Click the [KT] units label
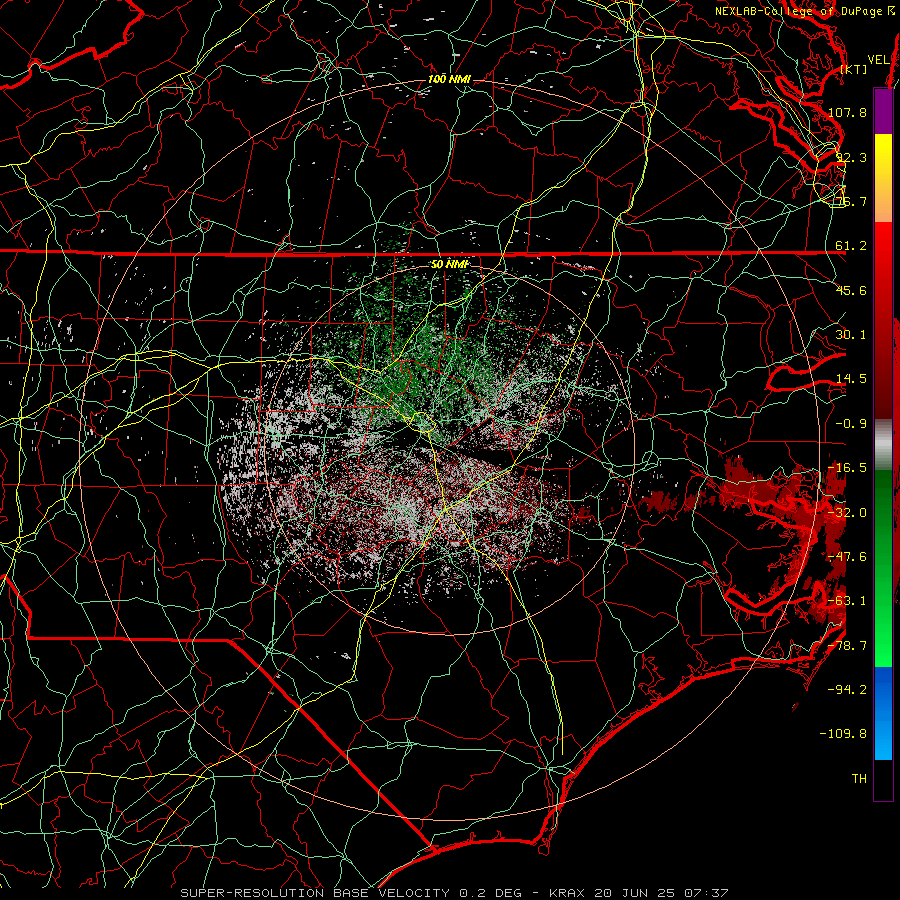Viewport: 900px width, 900px height. pos(853,69)
